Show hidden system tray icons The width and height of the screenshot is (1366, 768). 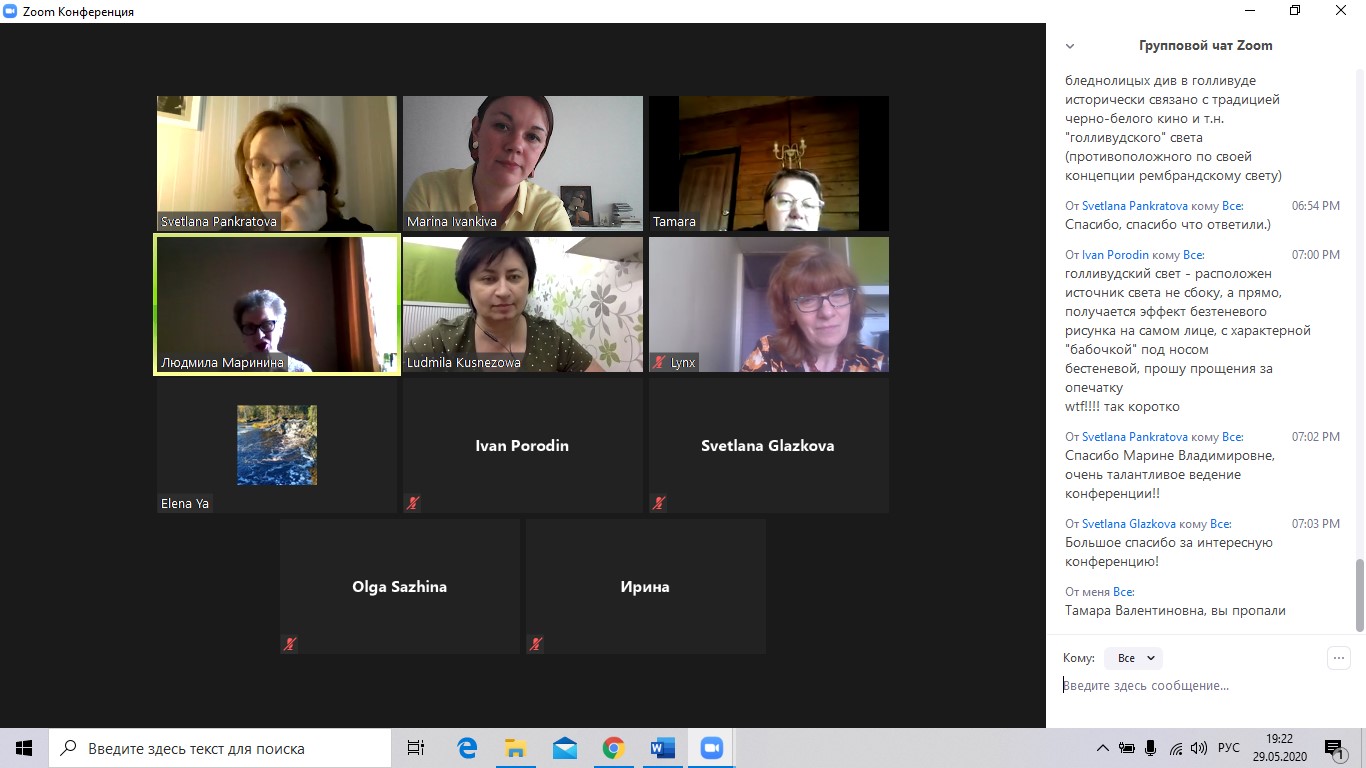click(x=1103, y=748)
